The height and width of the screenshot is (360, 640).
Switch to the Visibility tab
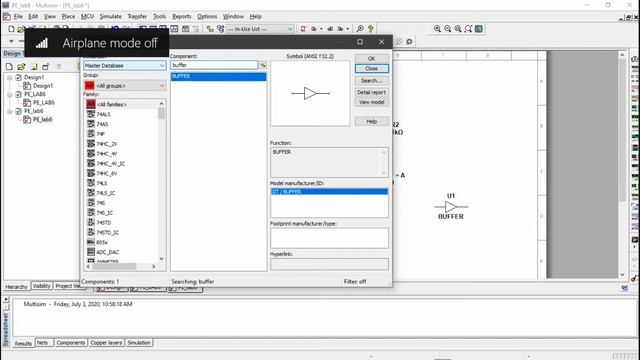pos(42,286)
